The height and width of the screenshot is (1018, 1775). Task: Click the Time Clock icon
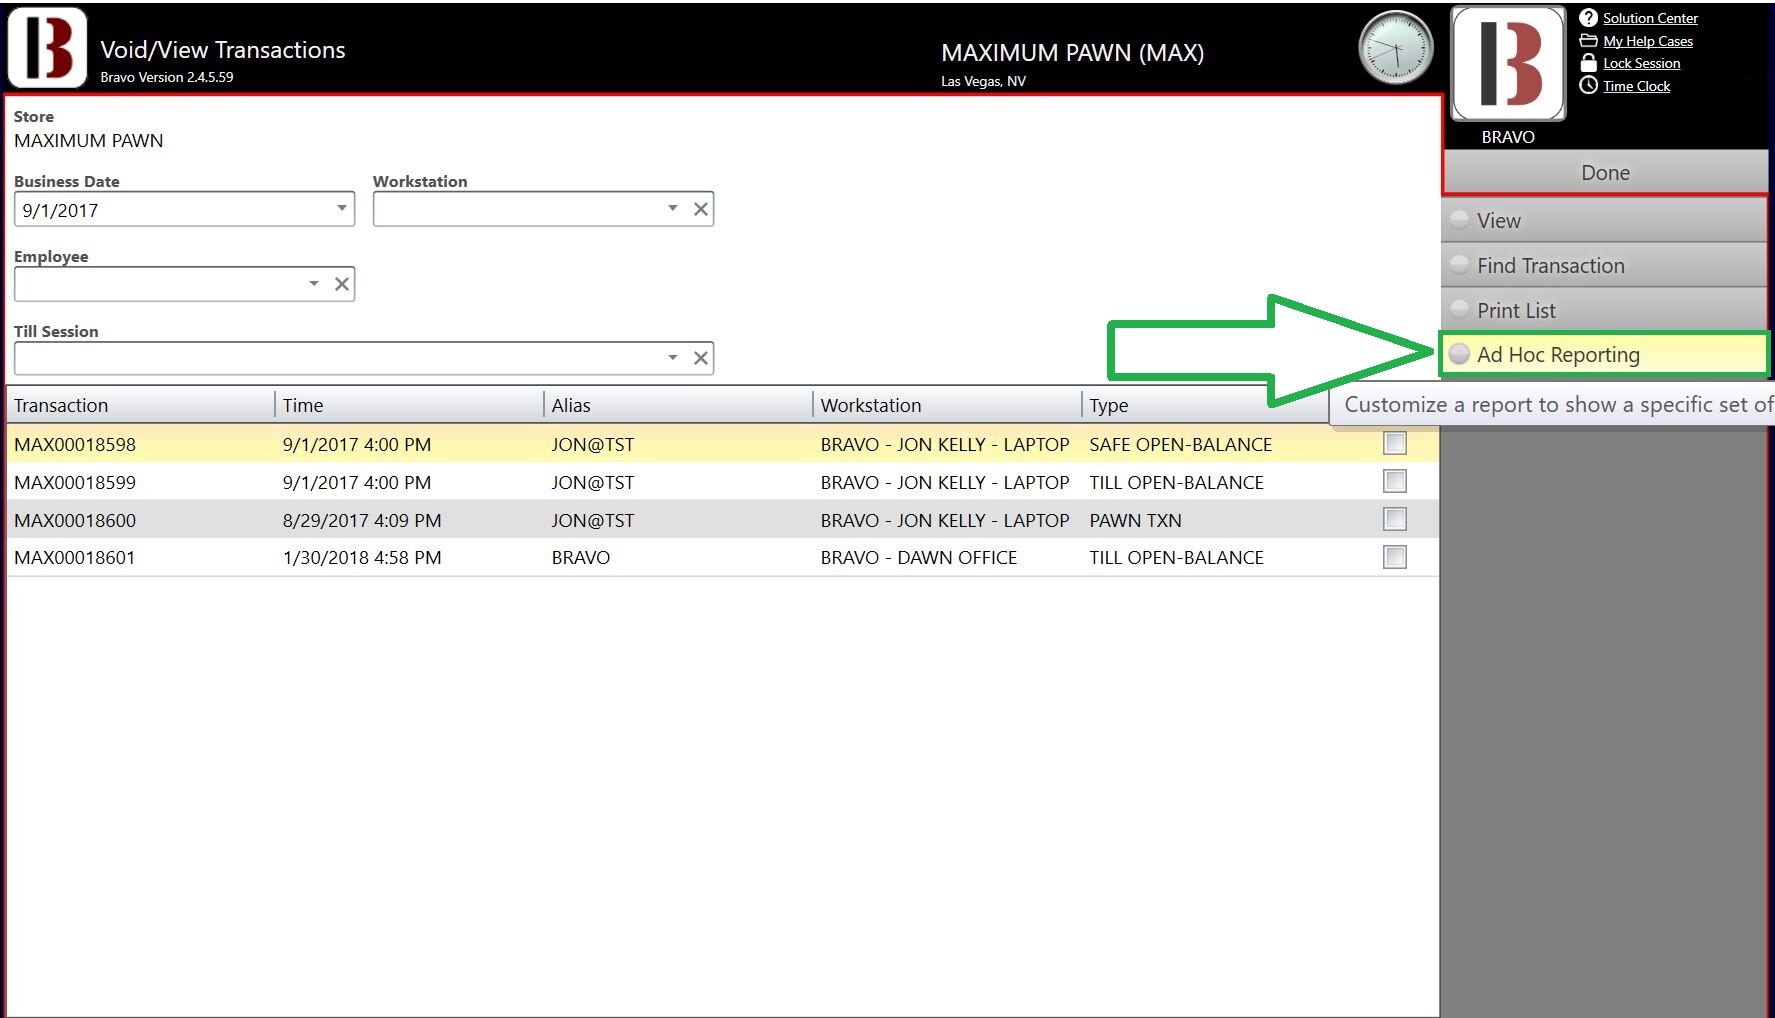pos(1588,85)
